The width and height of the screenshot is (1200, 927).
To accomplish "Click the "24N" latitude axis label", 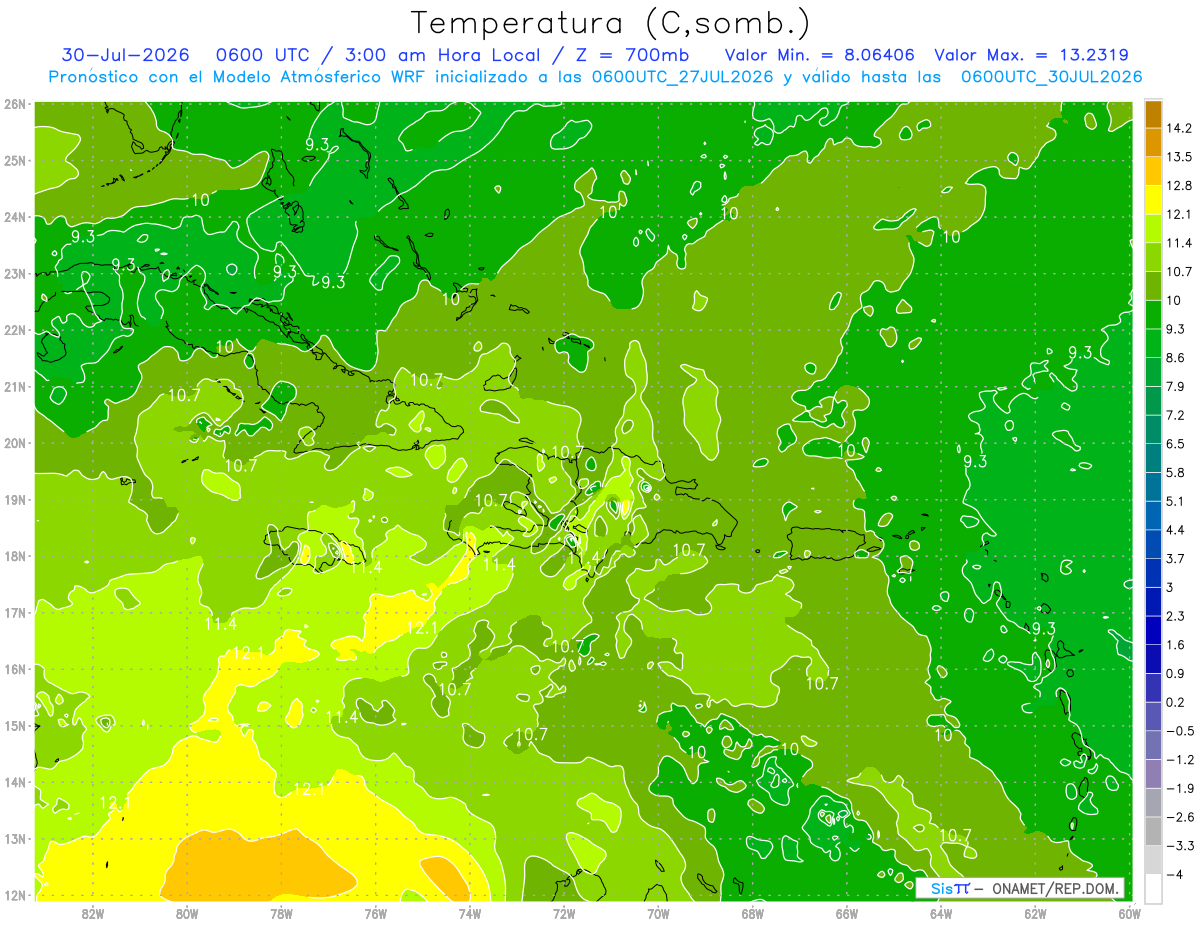I will click(15, 217).
